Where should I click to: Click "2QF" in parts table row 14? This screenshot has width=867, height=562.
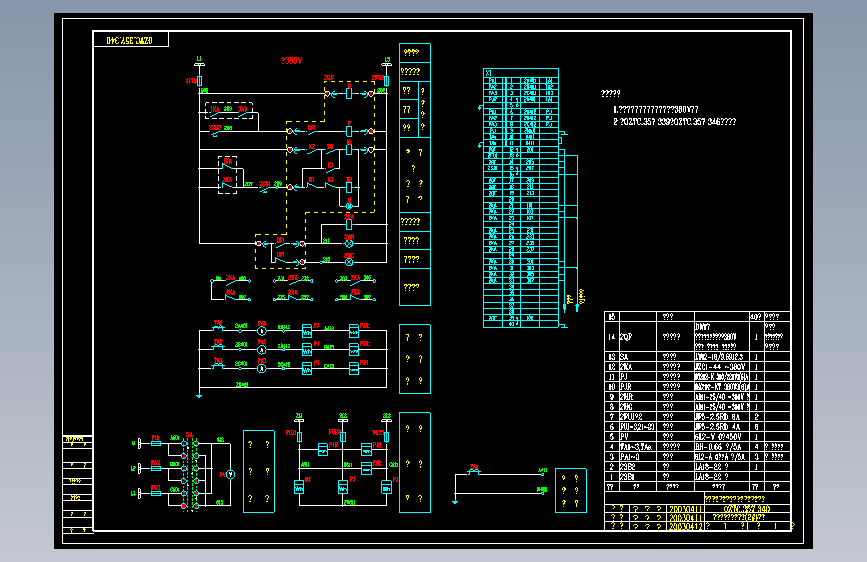(625, 336)
